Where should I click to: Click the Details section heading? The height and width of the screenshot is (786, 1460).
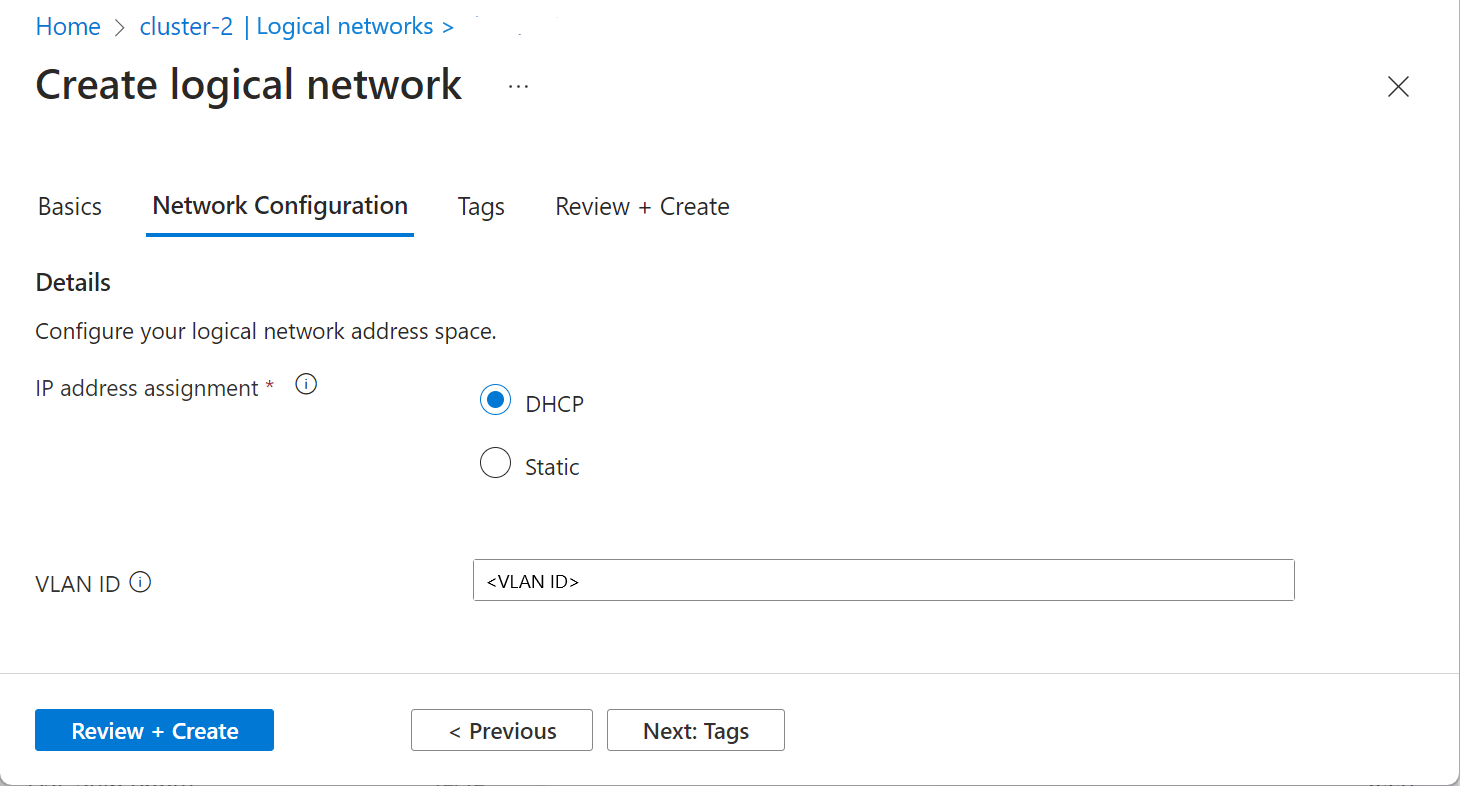(73, 283)
